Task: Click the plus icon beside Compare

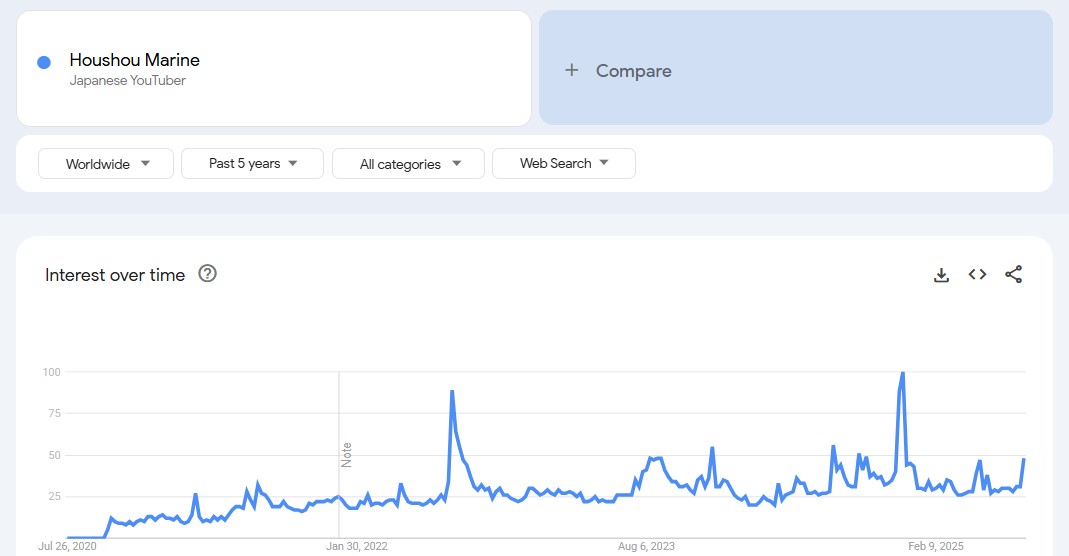Action: click(572, 70)
